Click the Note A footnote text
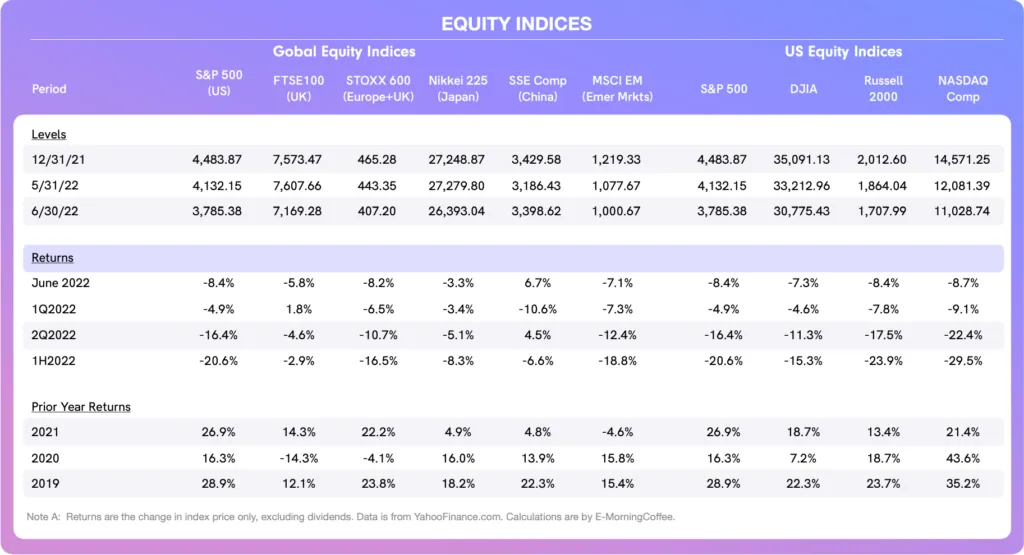This screenshot has width=1024, height=555. 351,516
